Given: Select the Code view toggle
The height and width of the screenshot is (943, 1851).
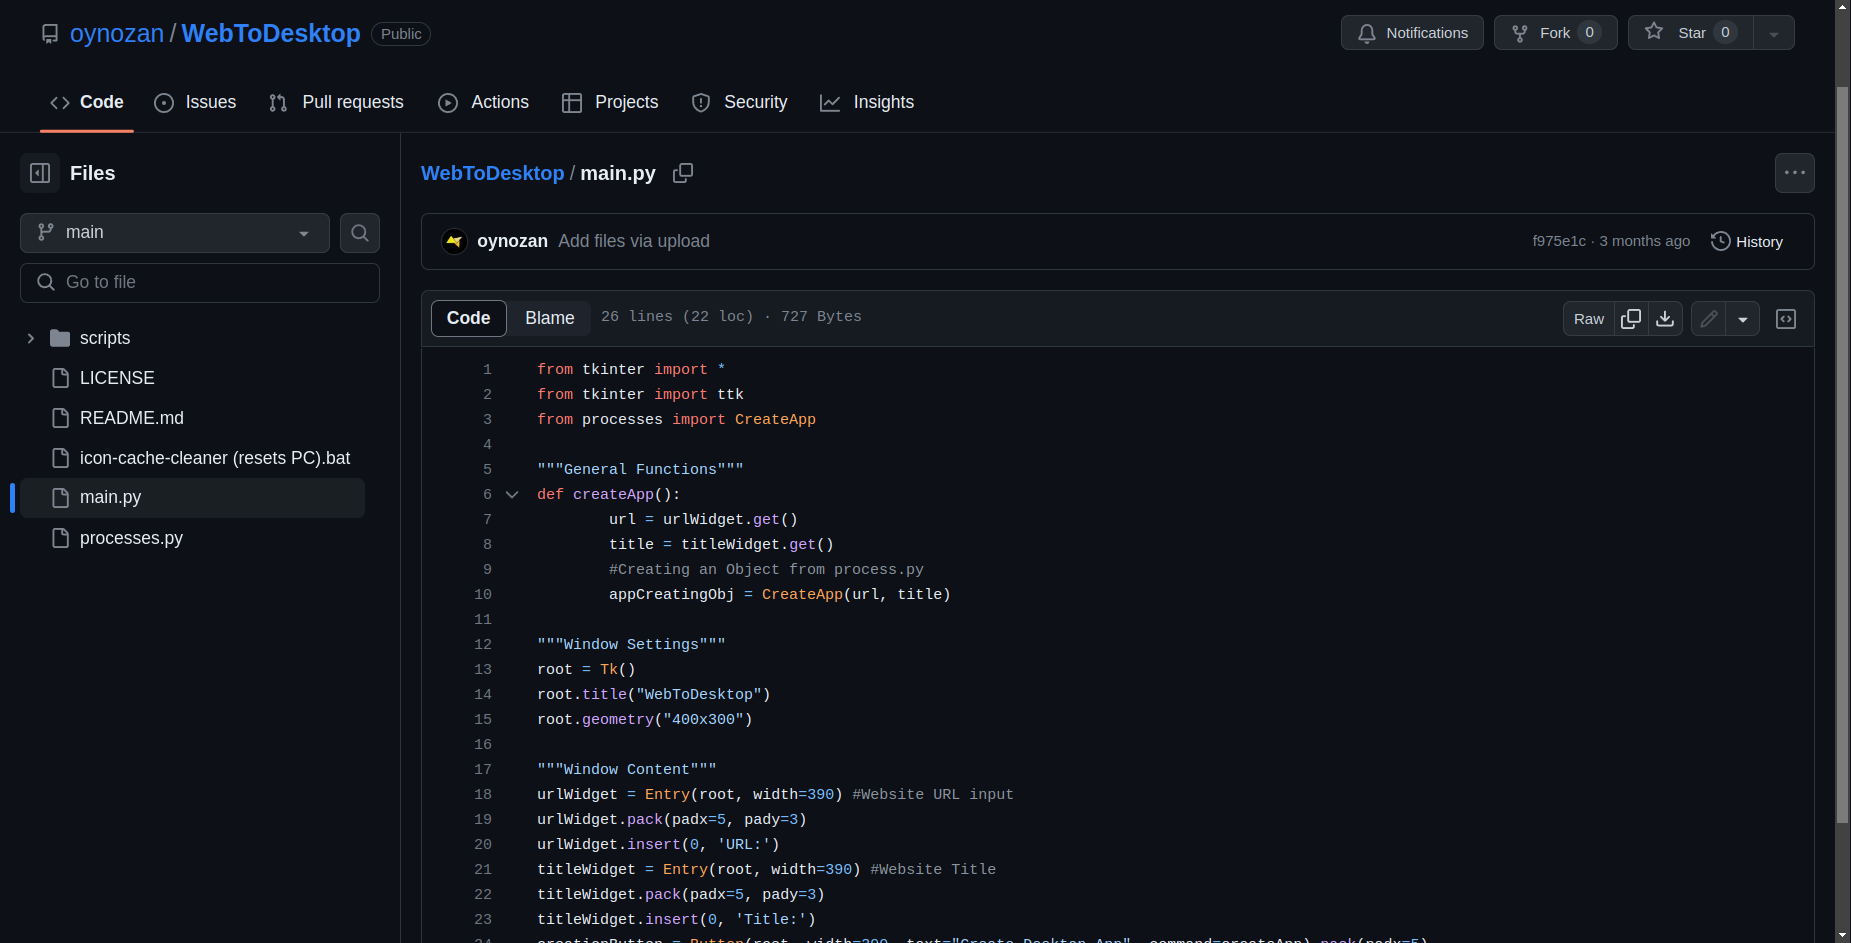Looking at the screenshot, I should point(468,318).
